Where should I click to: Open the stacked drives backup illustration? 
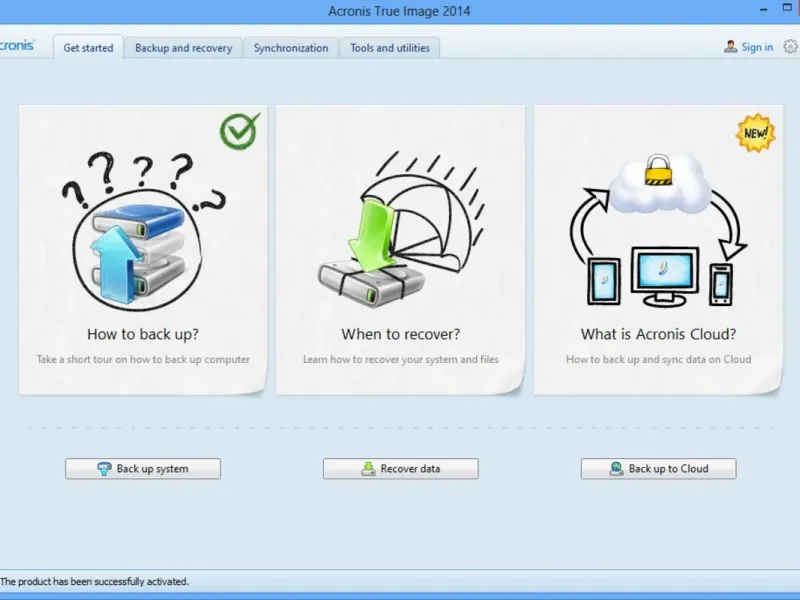142,232
